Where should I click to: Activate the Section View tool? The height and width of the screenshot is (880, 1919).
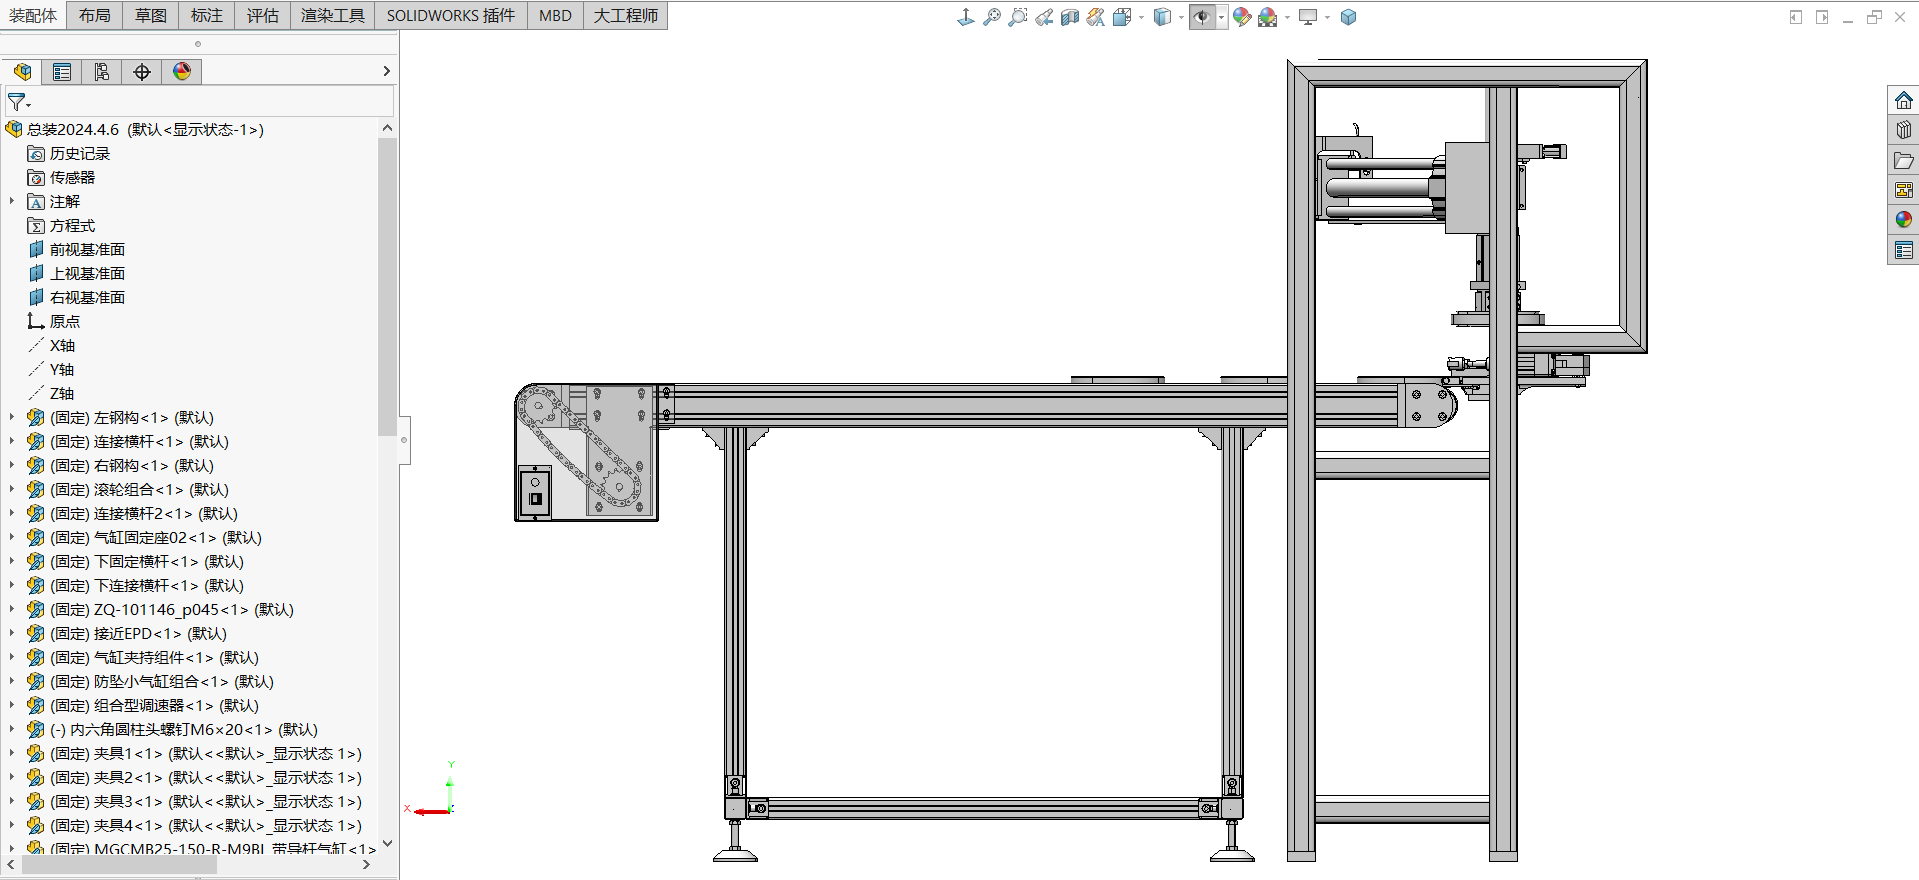tap(1070, 17)
